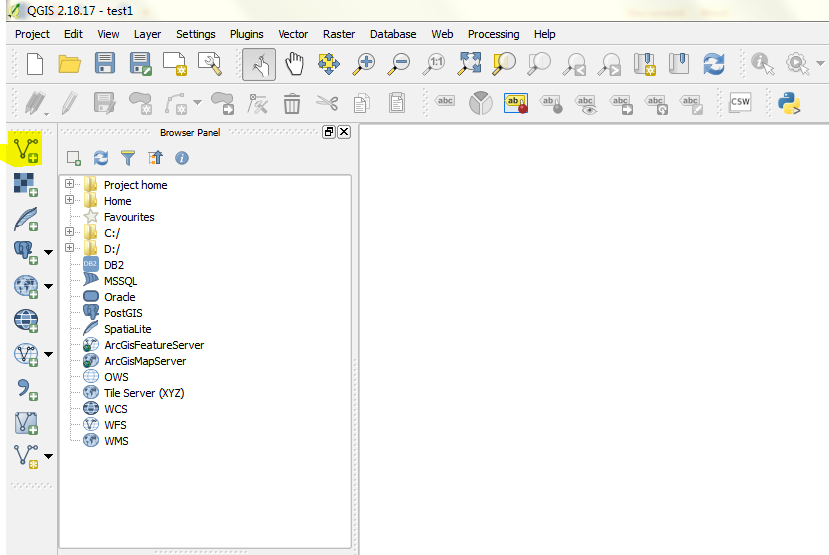Select the Identify Features tool
Image resolution: width=829 pixels, height=555 pixels.
(x=762, y=64)
